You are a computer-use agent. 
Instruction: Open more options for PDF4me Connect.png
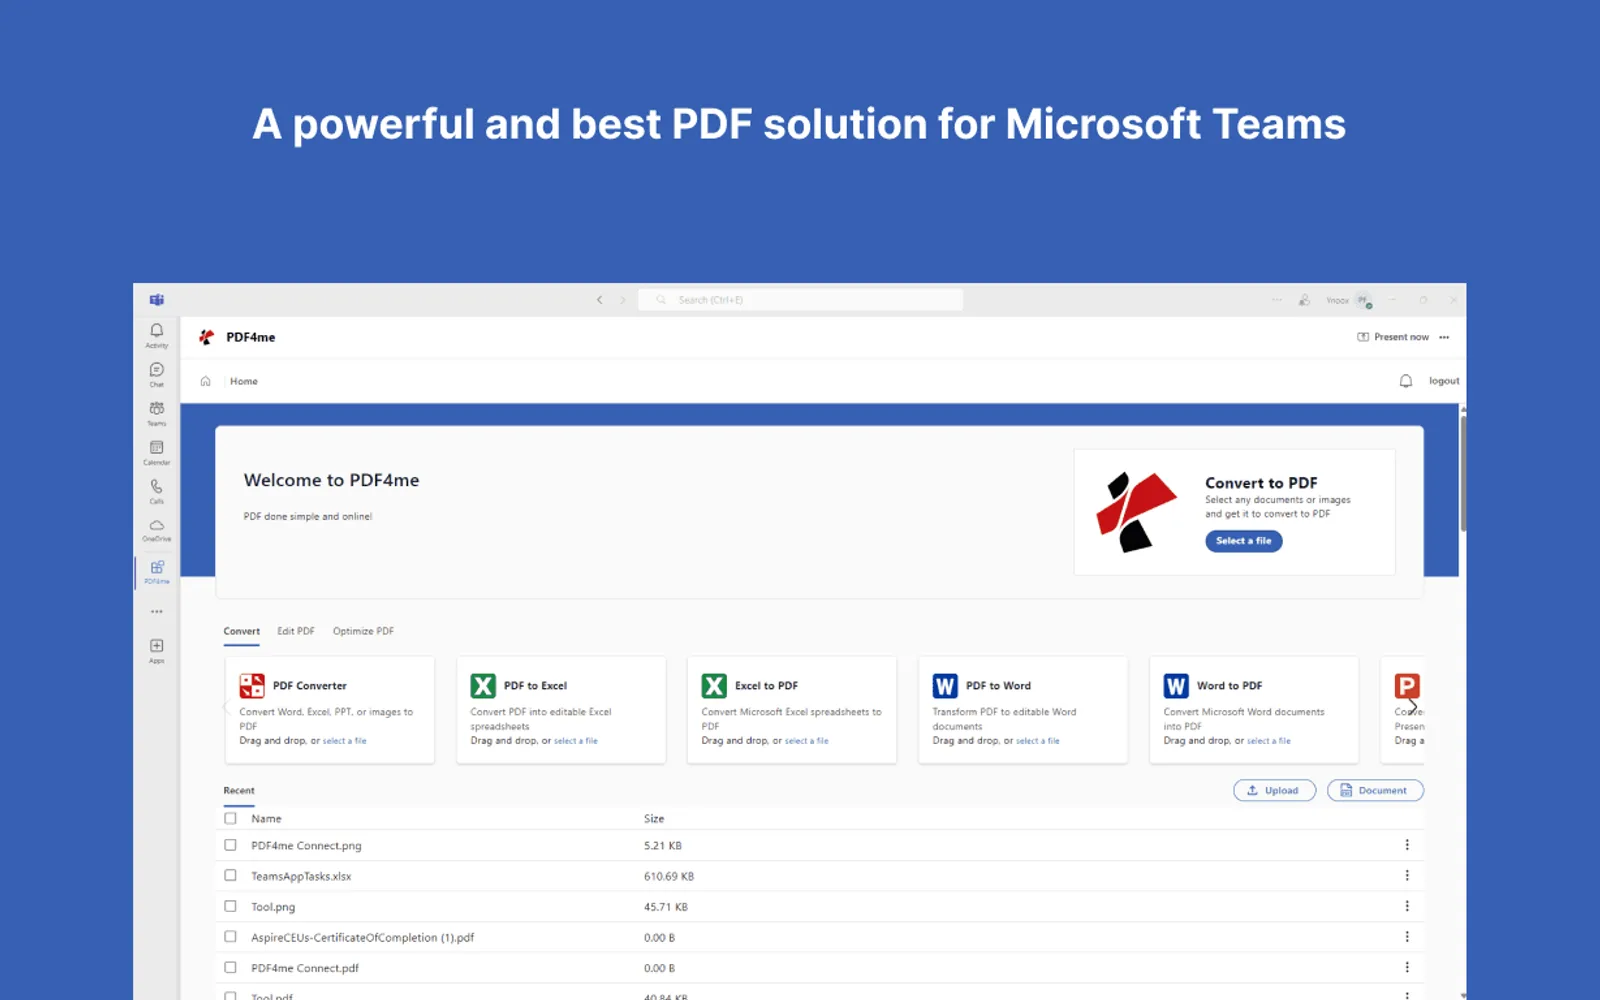click(1407, 845)
